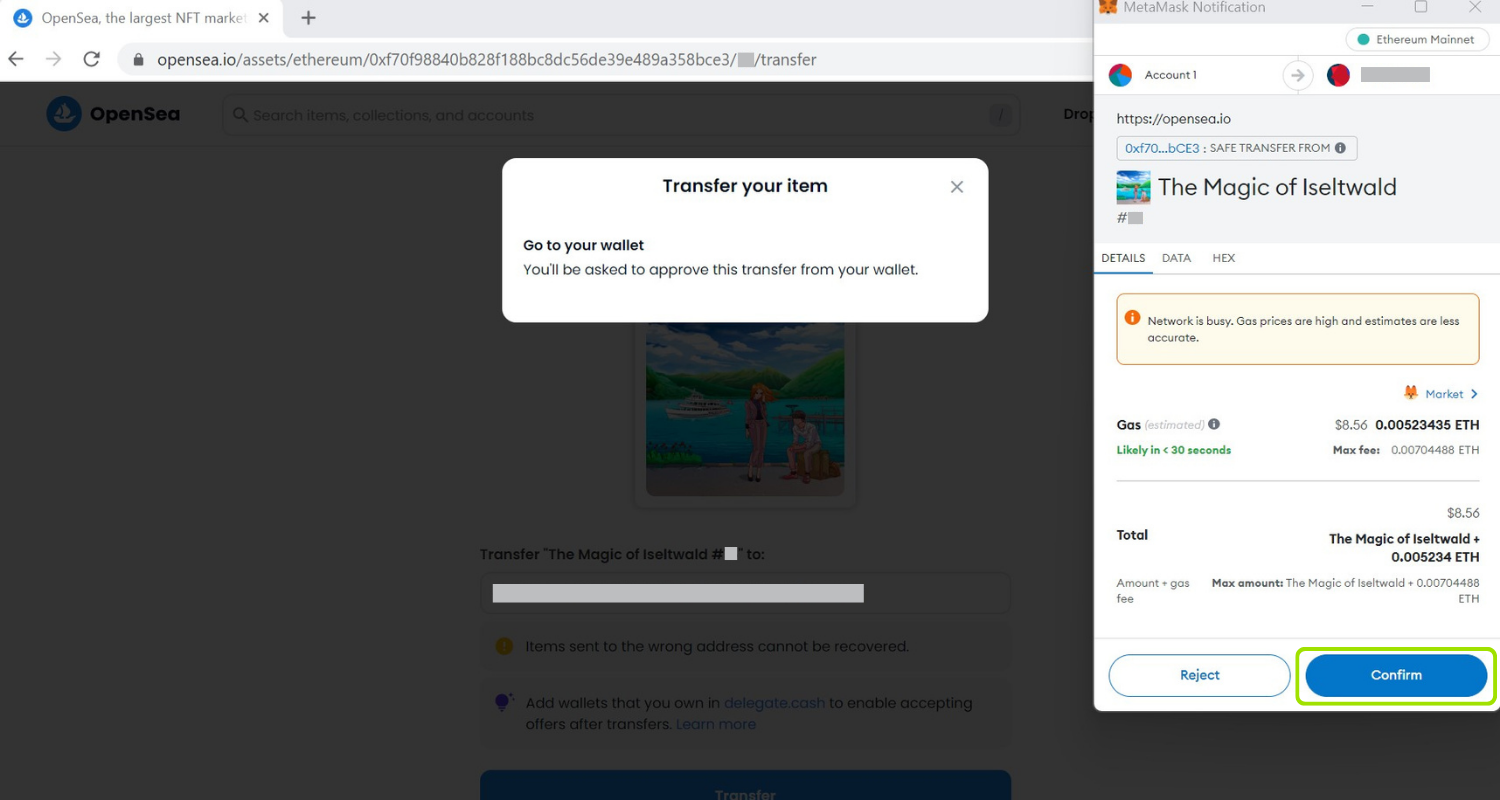Maximize the MetaMask Notification window
Viewport: 1500px width, 800px height.
(x=1421, y=7)
